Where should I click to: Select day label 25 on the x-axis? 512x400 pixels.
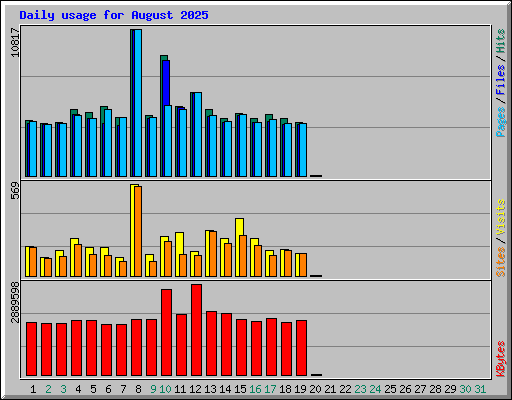pyautogui.click(x=390, y=389)
